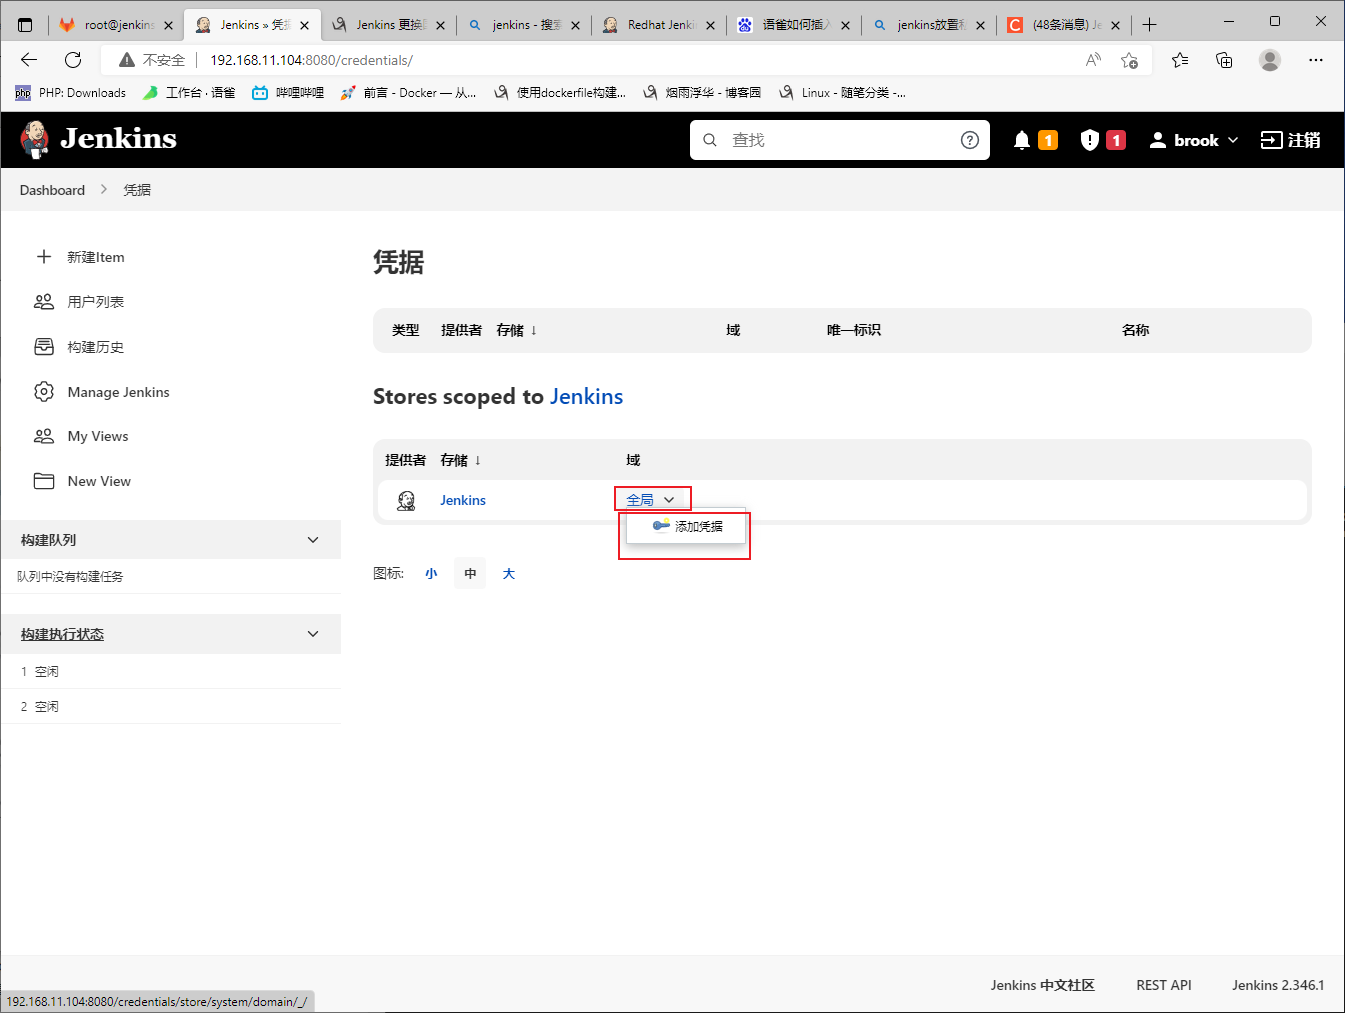Image resolution: width=1345 pixels, height=1013 pixels.
Task: Open the Jenkins 2.346.1 version link
Action: point(1278,985)
